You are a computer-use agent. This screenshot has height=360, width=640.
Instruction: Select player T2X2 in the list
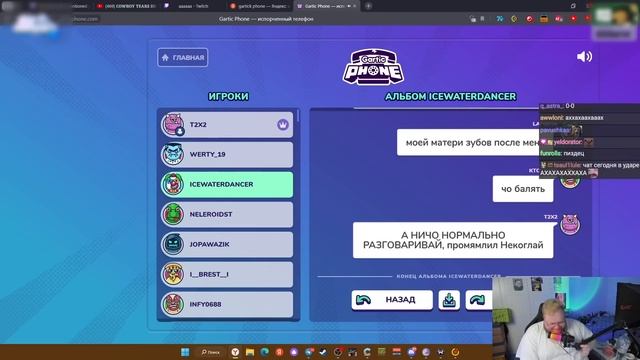227,124
